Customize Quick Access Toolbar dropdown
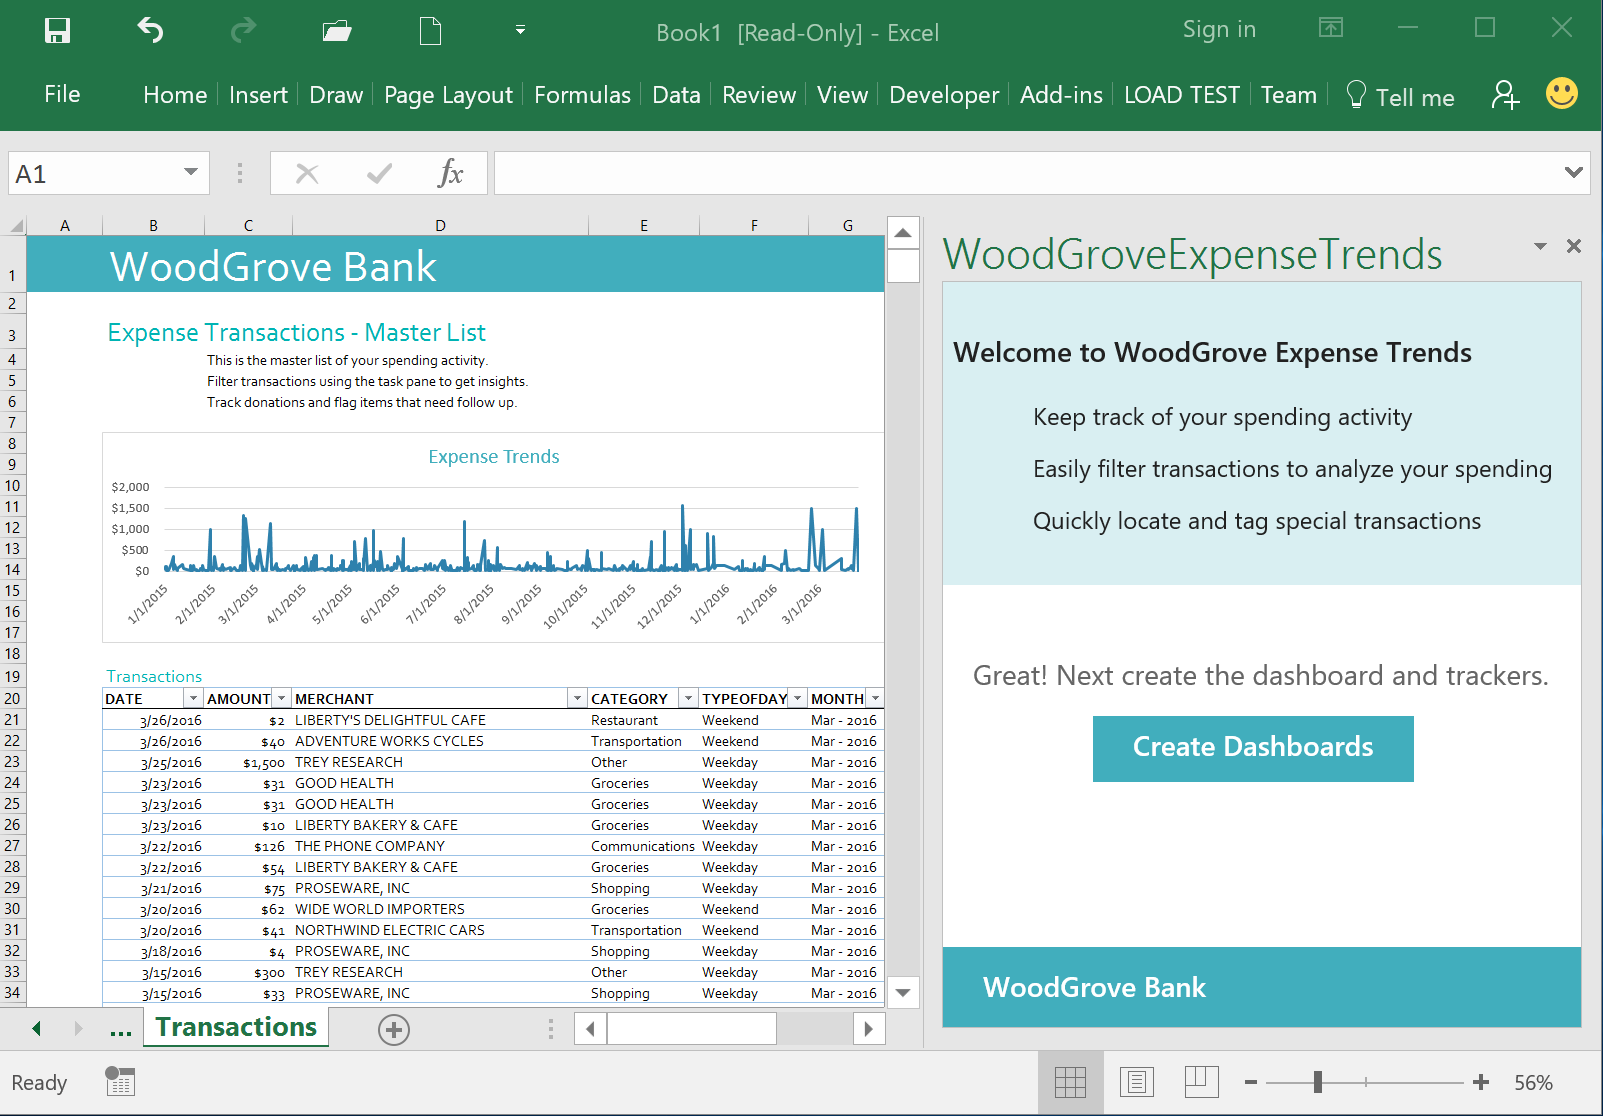The width and height of the screenshot is (1603, 1116). pyautogui.click(x=520, y=30)
